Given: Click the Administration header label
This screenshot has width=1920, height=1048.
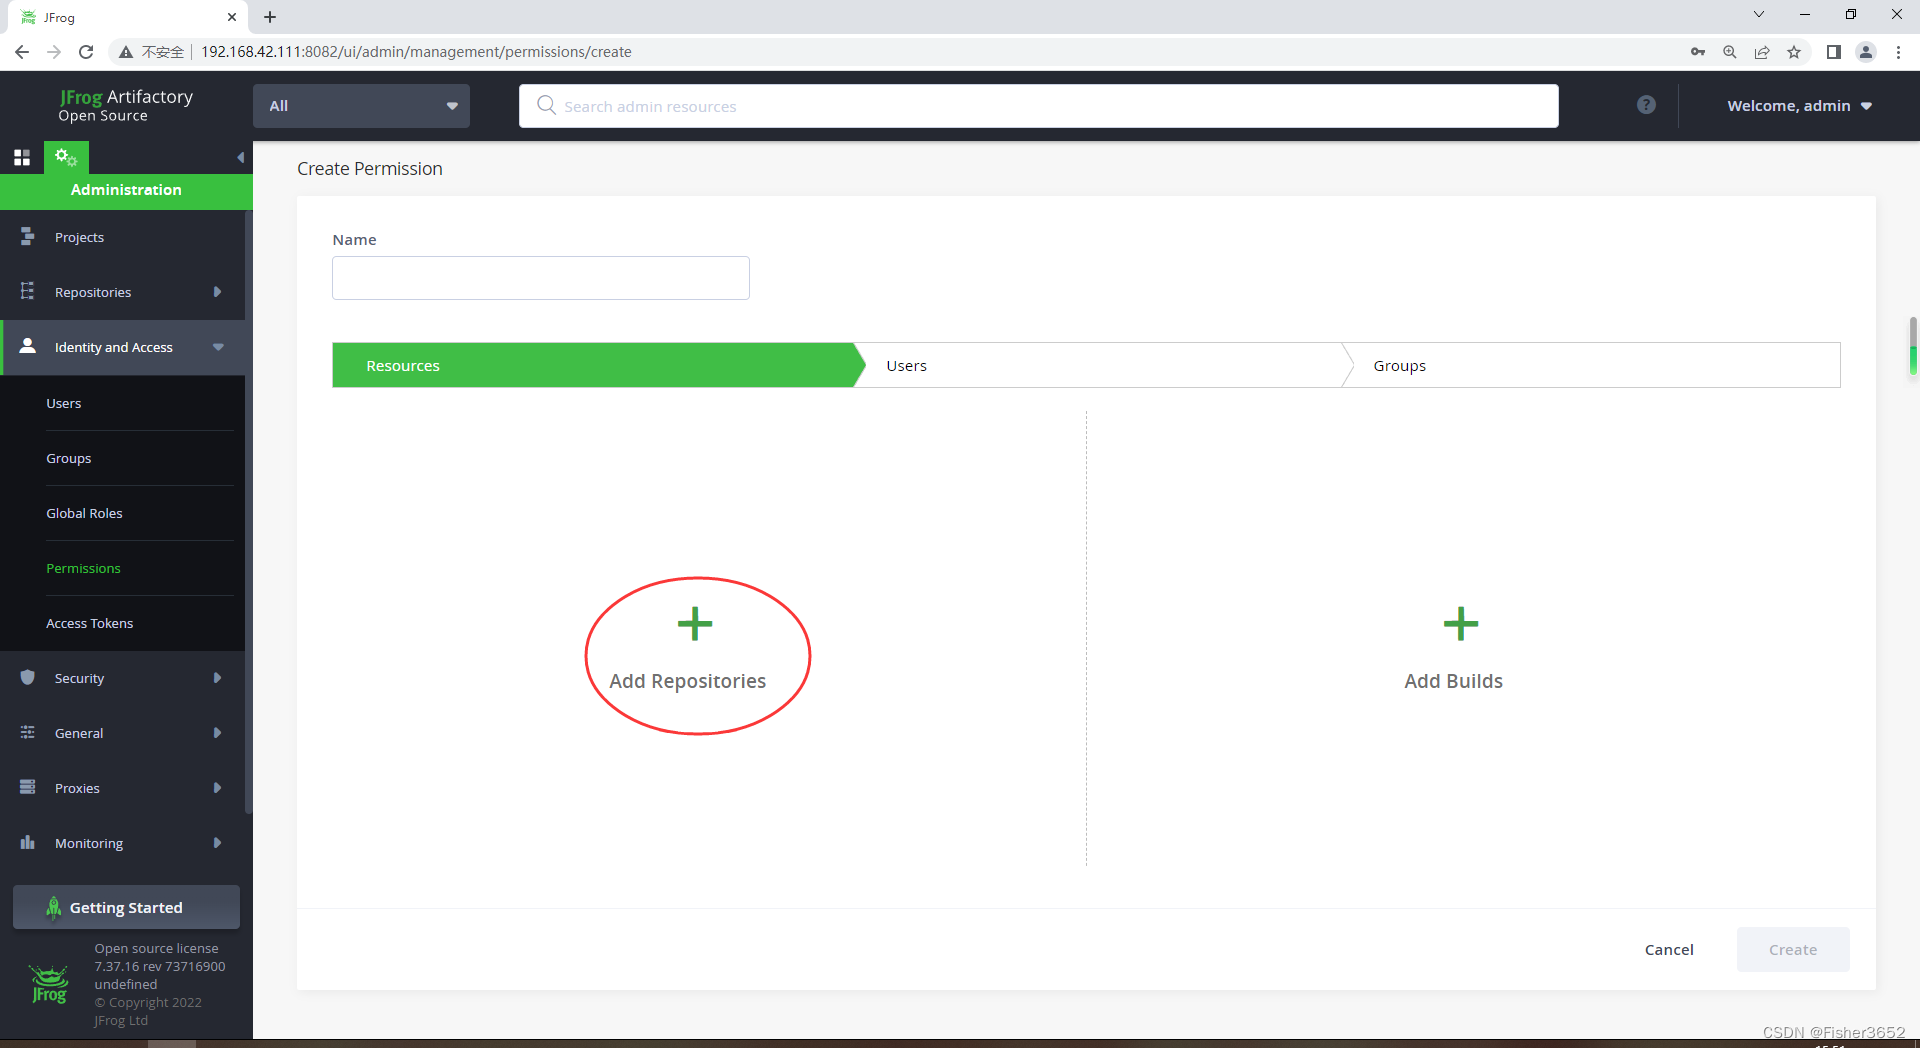Looking at the screenshot, I should (126, 190).
